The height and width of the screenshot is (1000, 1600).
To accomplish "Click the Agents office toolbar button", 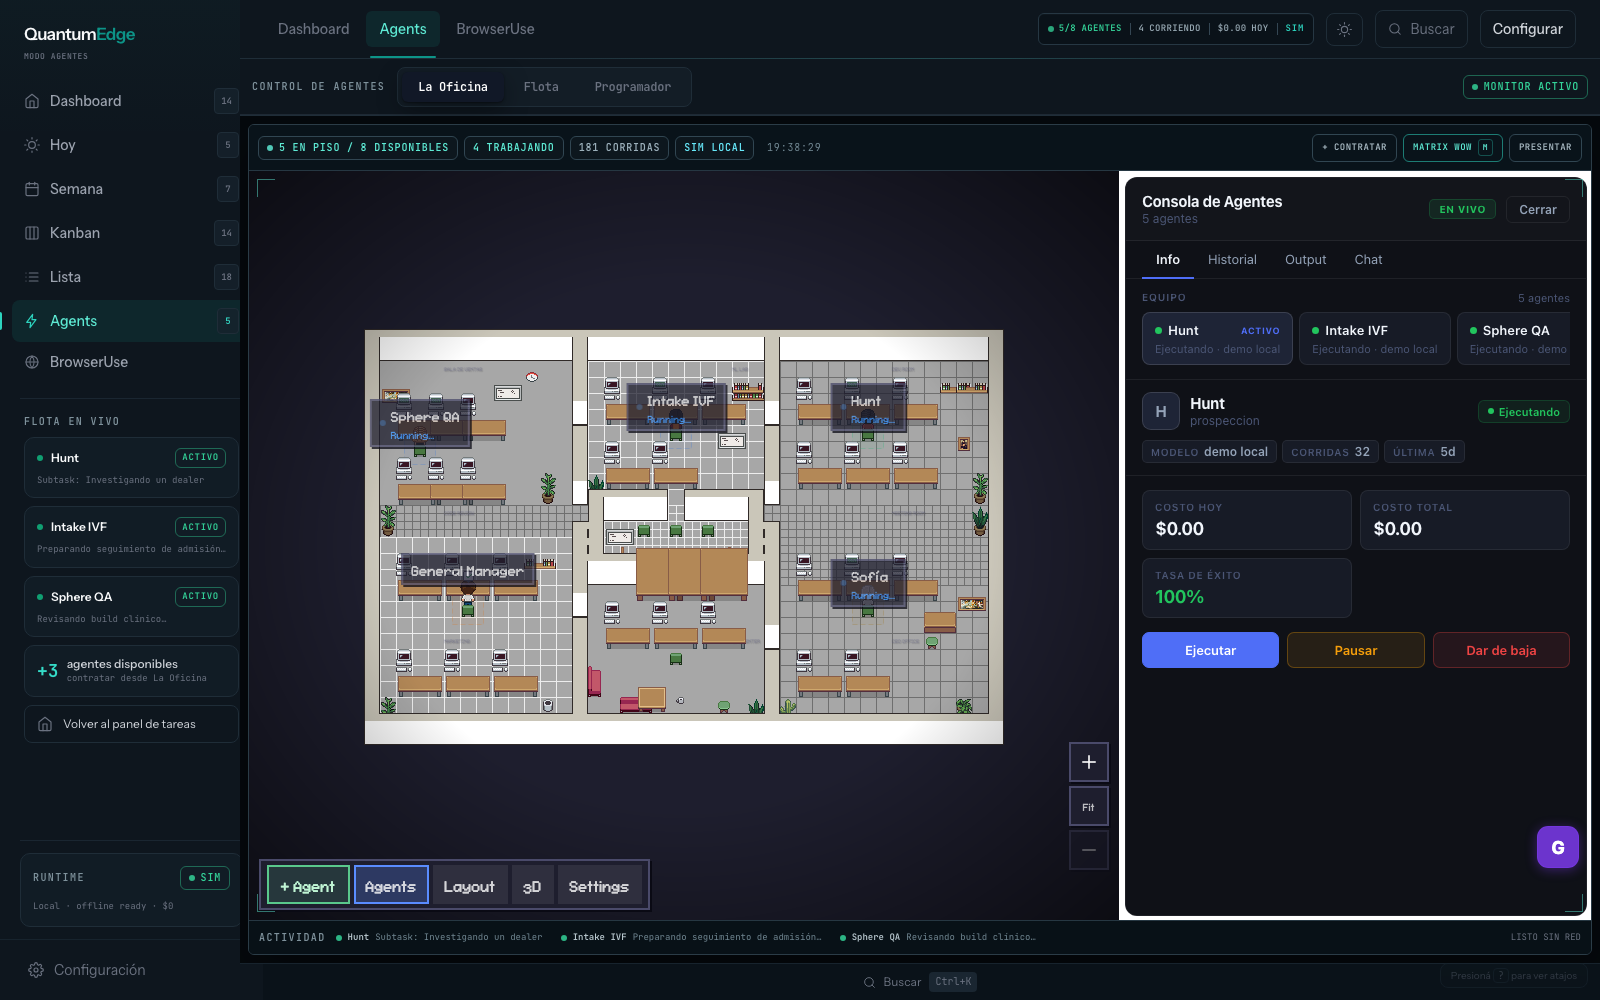I will 391,885.
